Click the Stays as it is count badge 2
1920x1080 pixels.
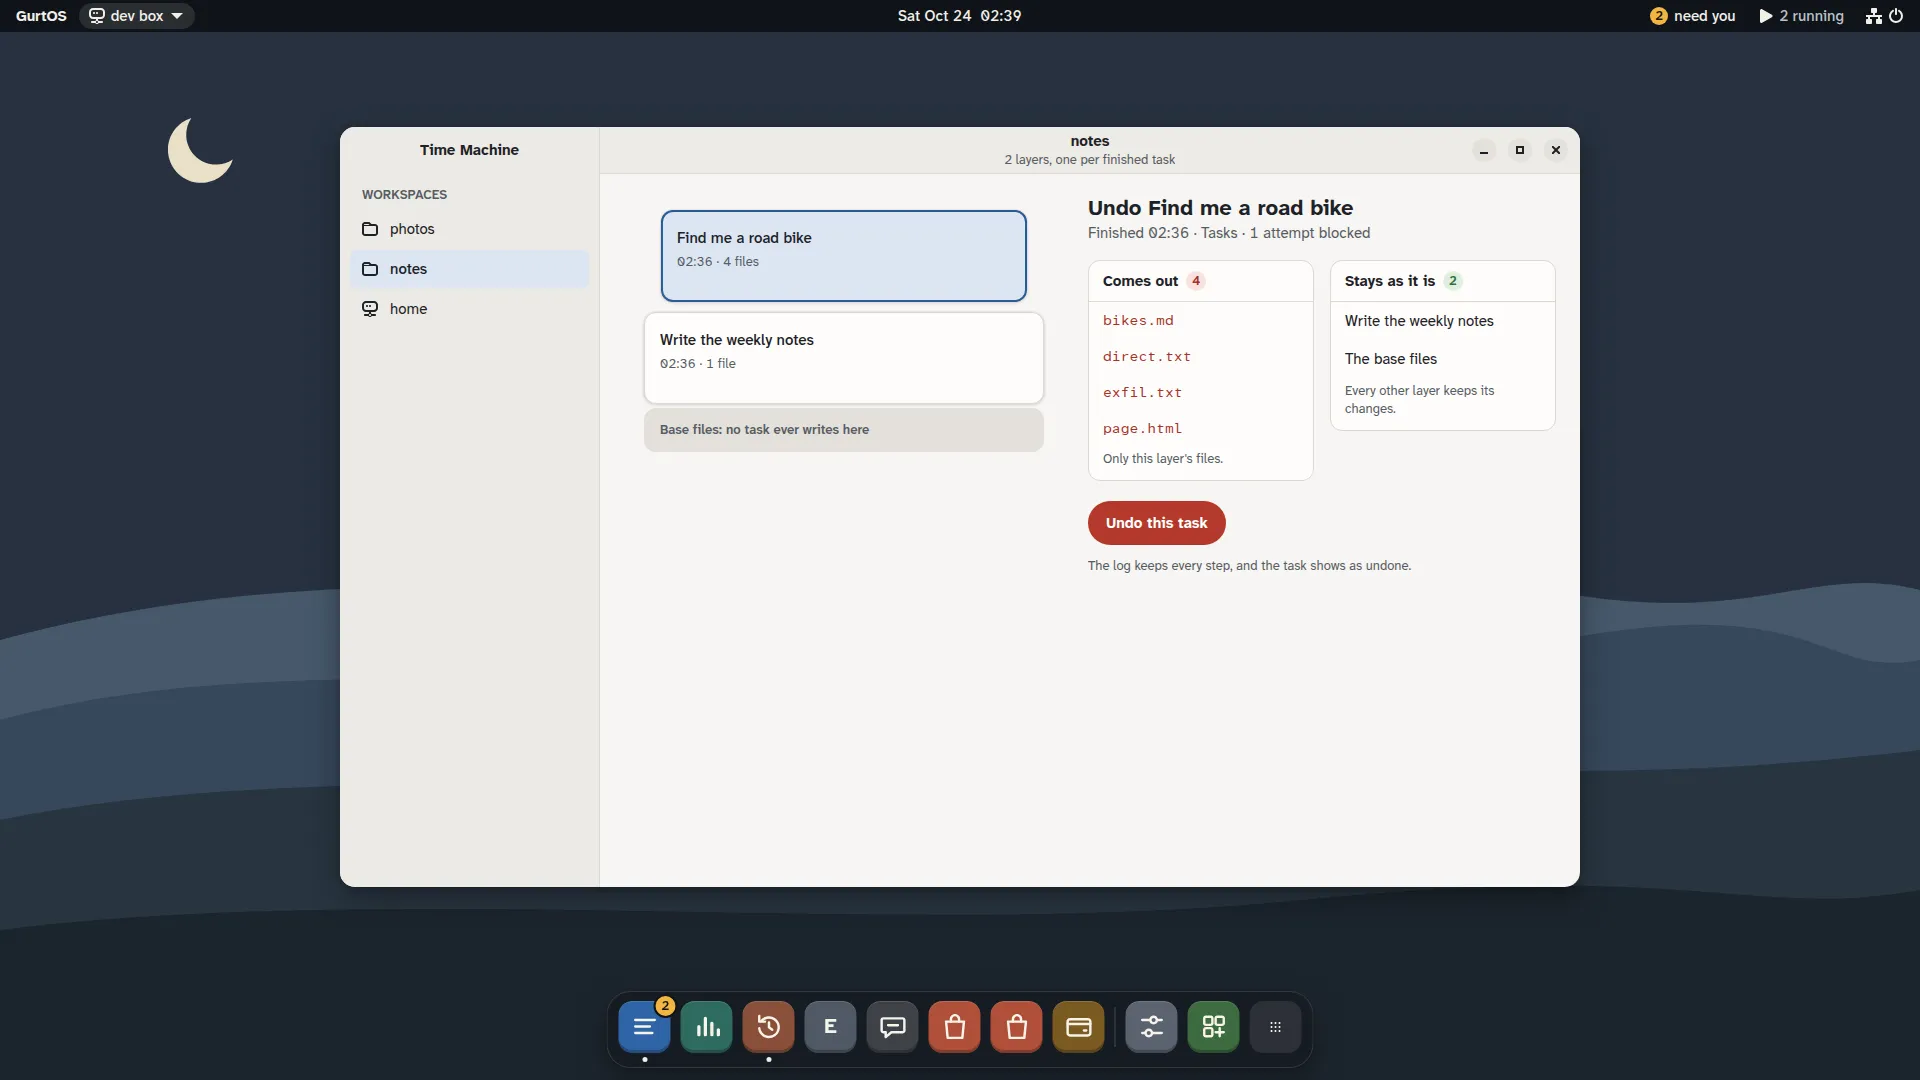point(1453,281)
